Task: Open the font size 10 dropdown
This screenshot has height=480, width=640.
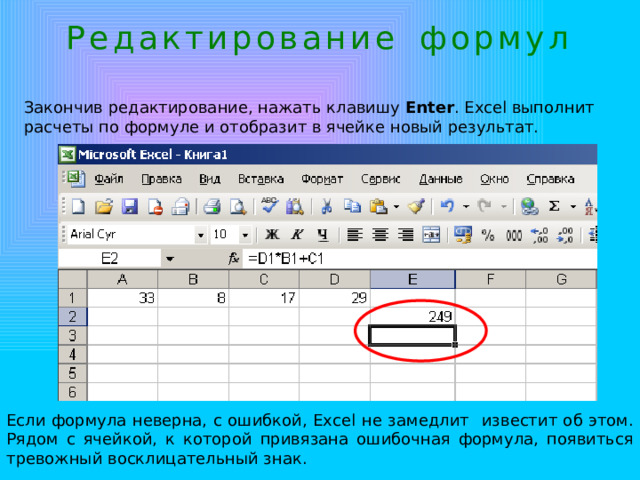Action: tap(245, 235)
